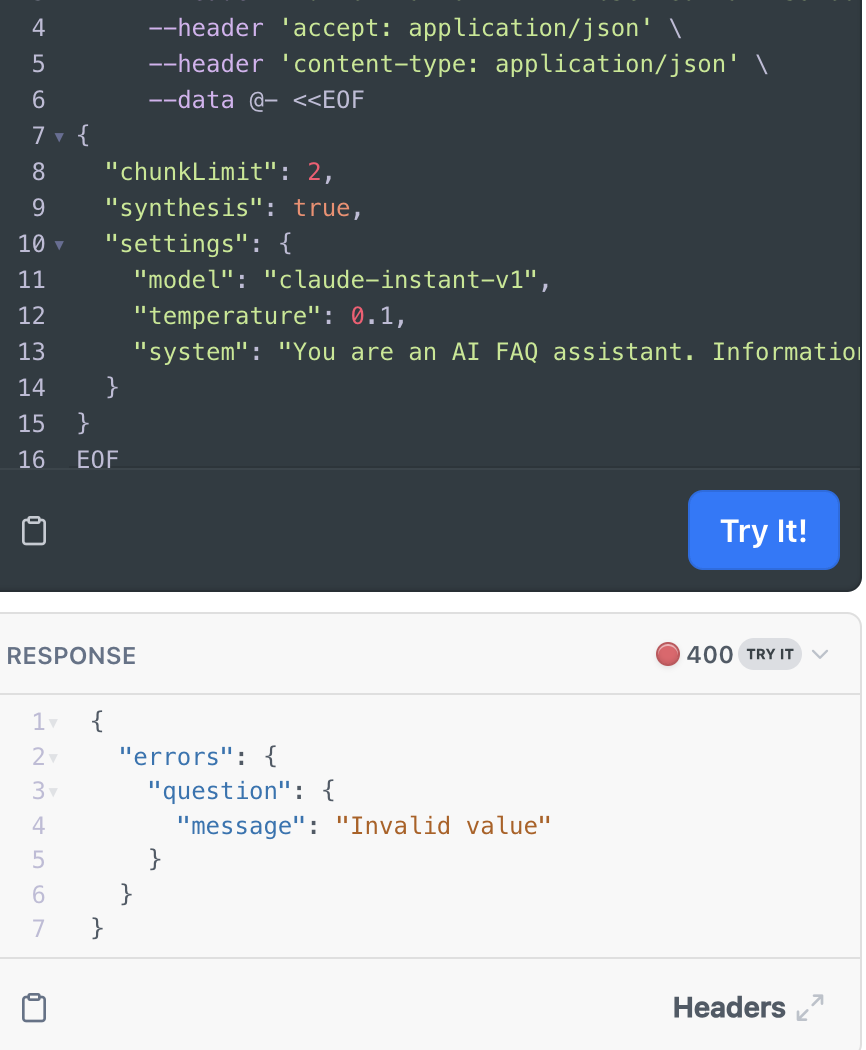Screen dimensions: 866x1050
Task: Collapse the settings object at line 10
Action: tap(59, 245)
